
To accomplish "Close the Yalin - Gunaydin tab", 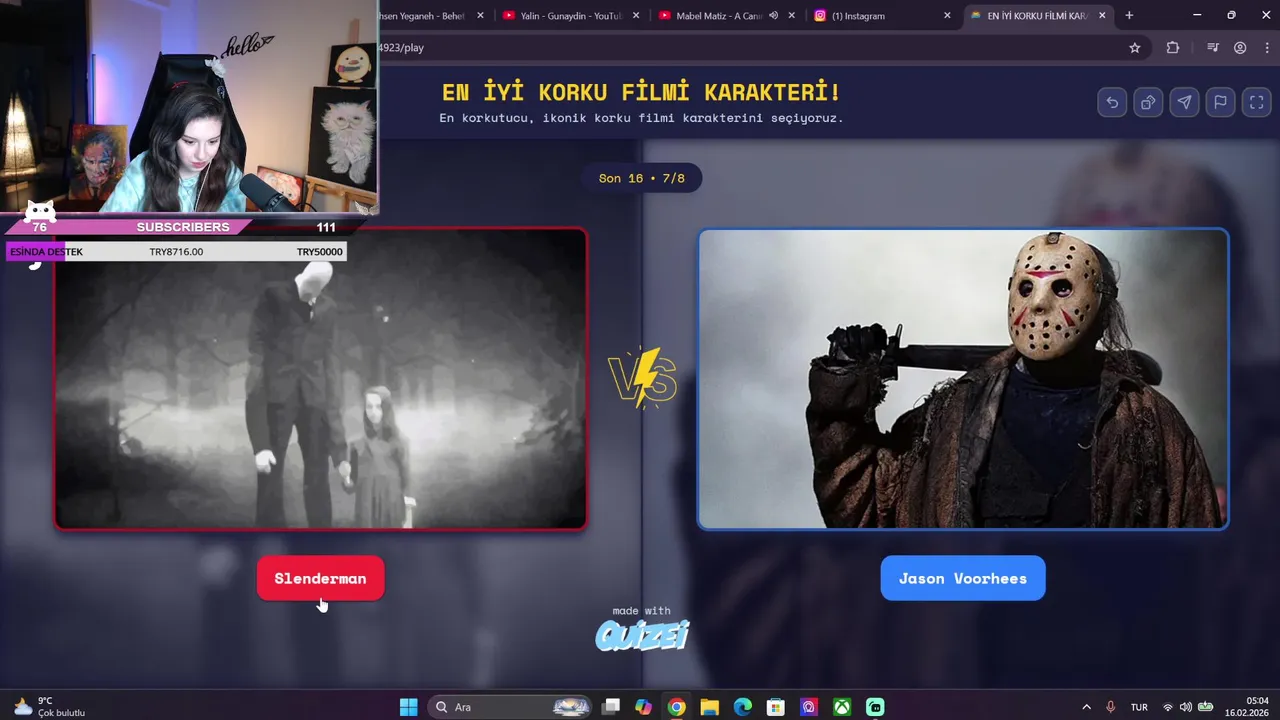I will tap(636, 15).
